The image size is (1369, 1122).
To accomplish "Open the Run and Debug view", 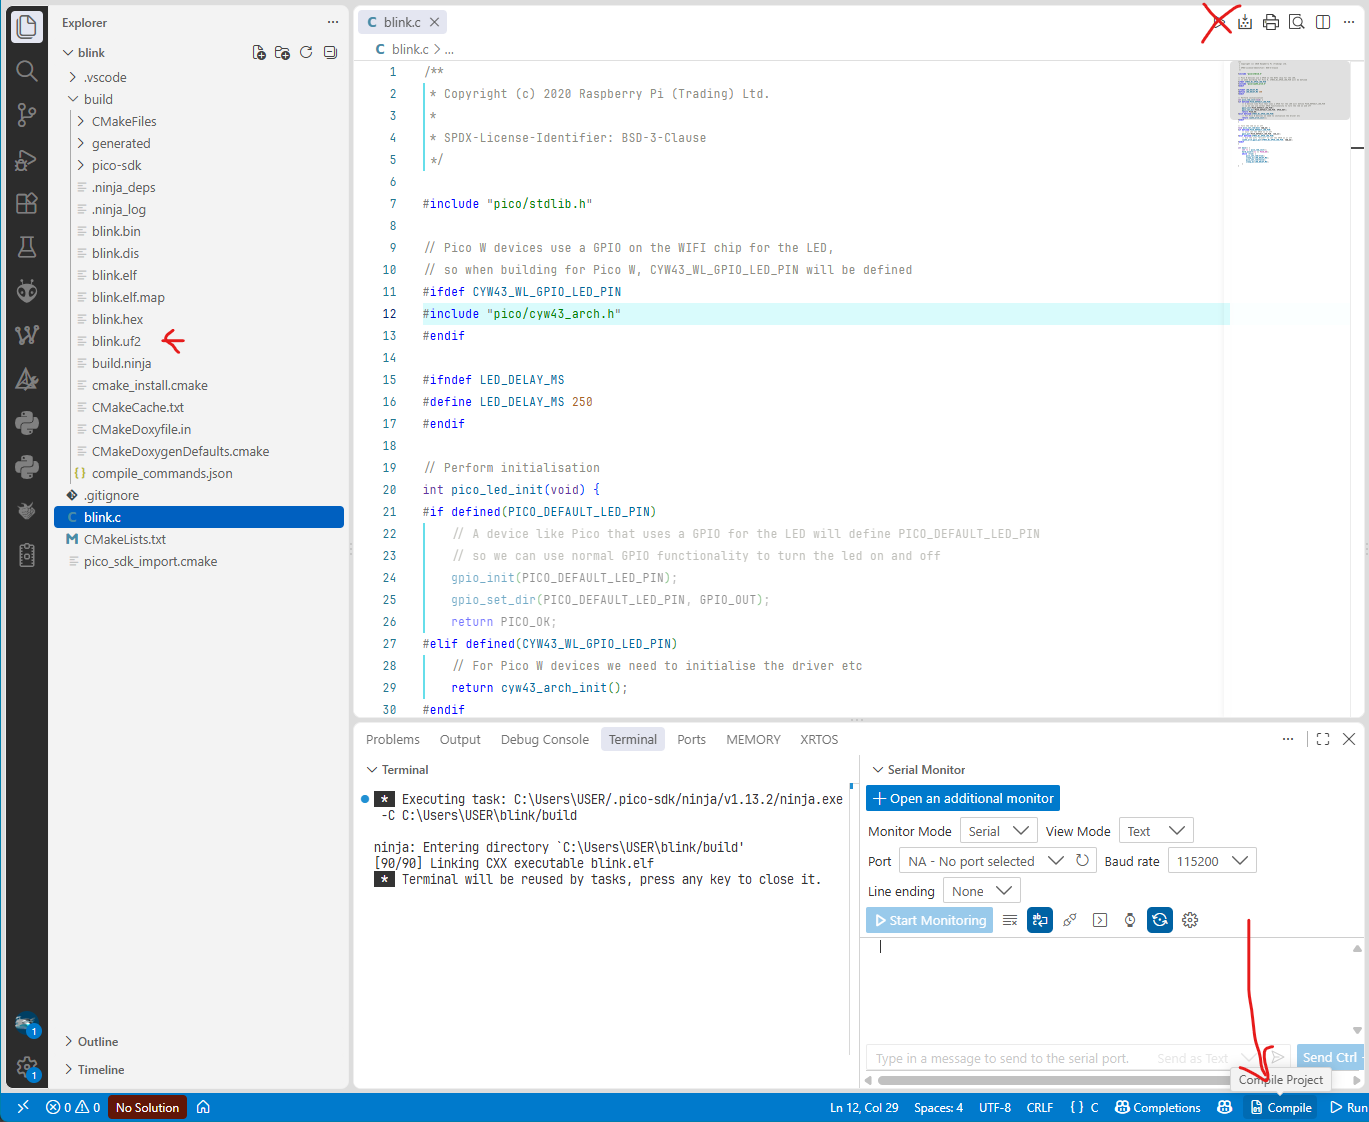I will [x=27, y=159].
